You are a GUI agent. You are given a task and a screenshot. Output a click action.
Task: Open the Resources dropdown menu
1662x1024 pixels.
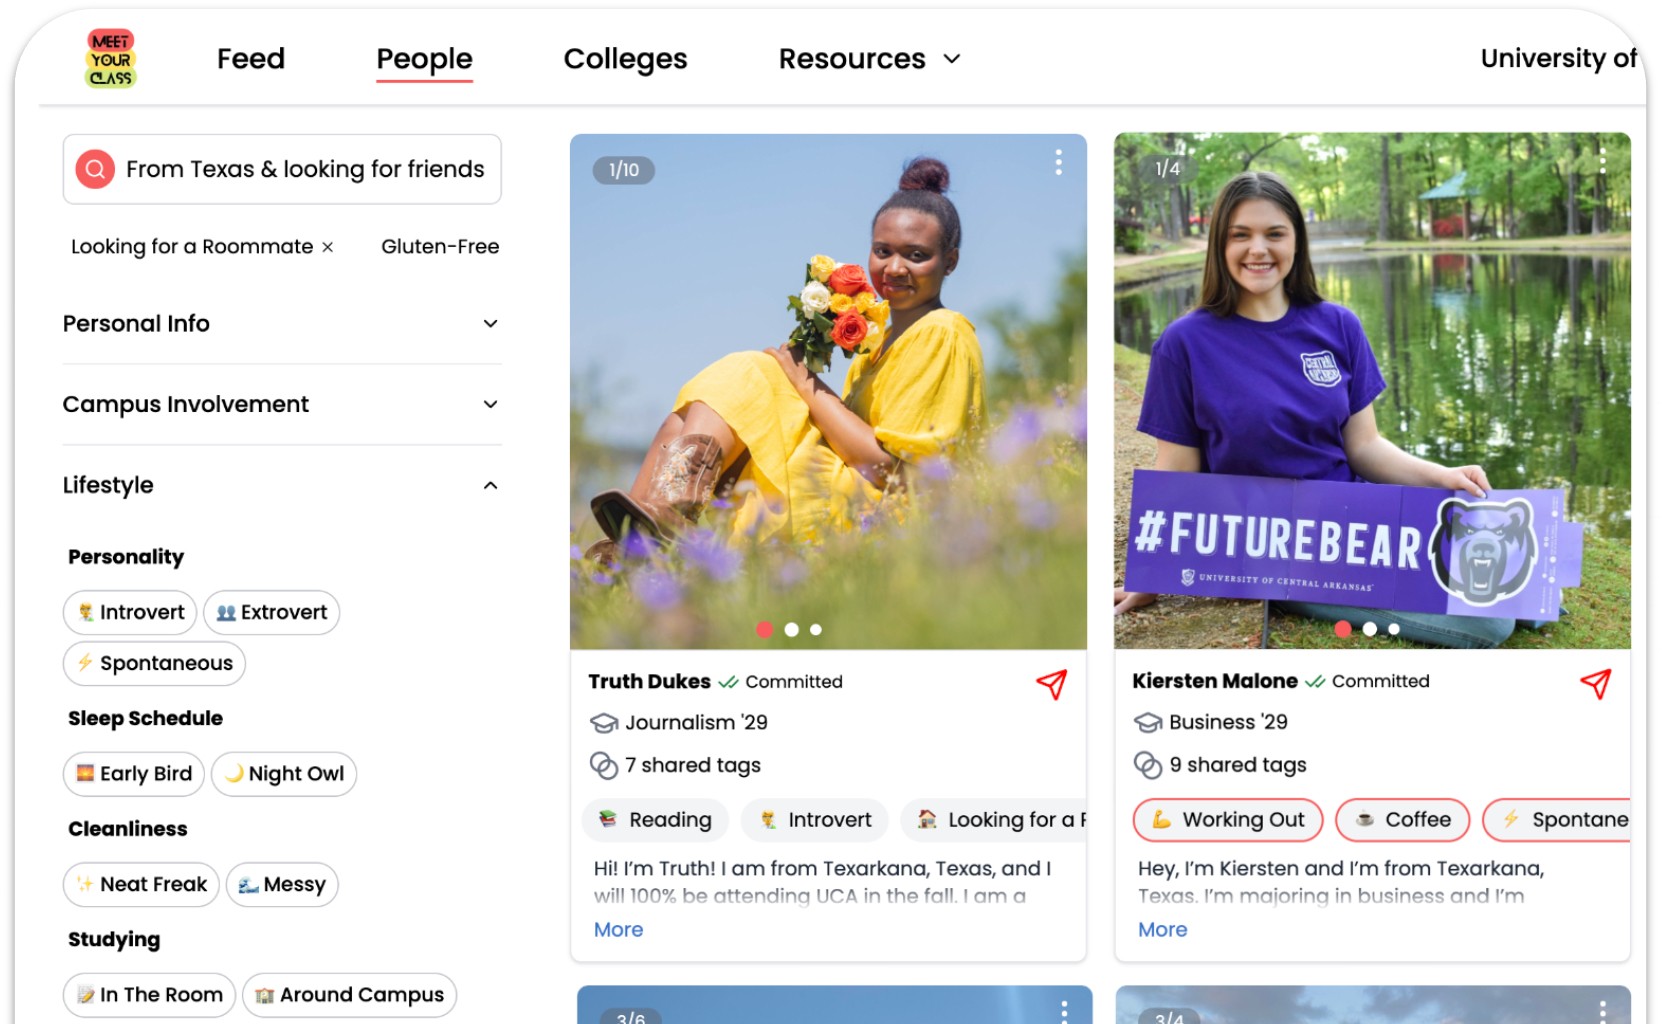(x=869, y=59)
